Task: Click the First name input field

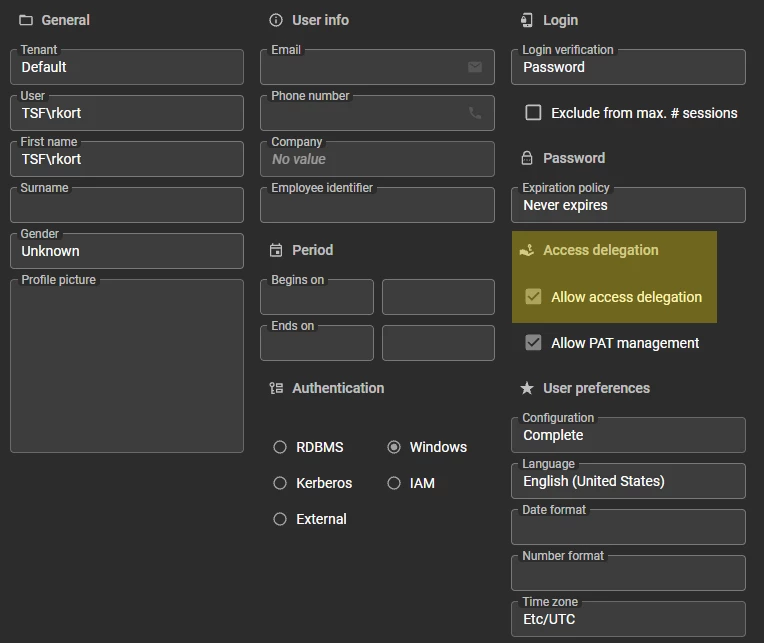Action: 127,159
